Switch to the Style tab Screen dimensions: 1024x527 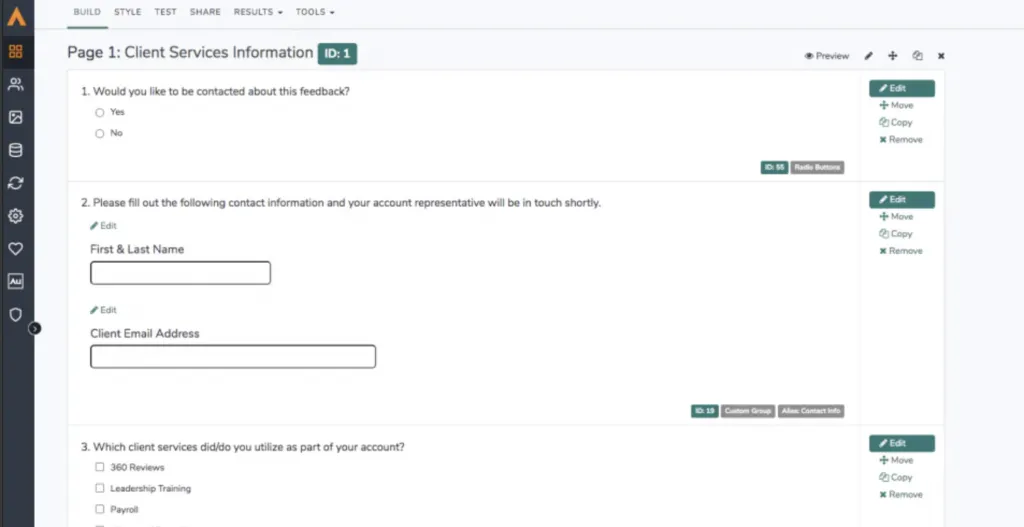(127, 12)
